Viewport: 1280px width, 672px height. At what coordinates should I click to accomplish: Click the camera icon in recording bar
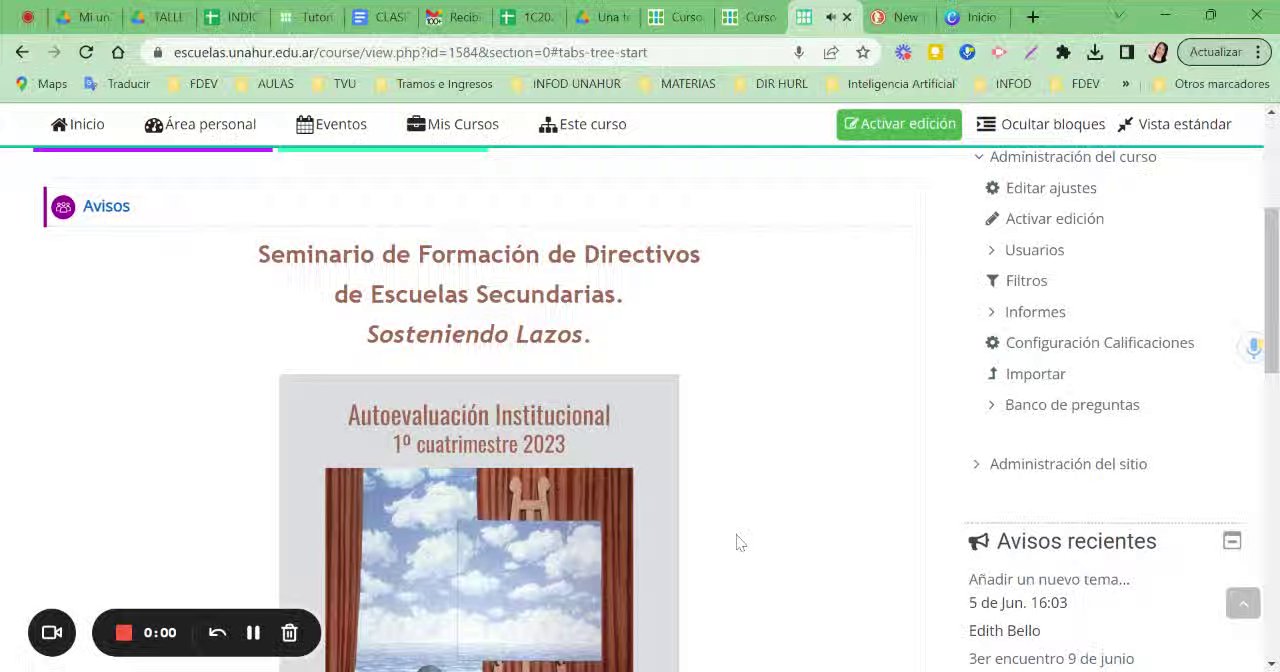point(52,632)
